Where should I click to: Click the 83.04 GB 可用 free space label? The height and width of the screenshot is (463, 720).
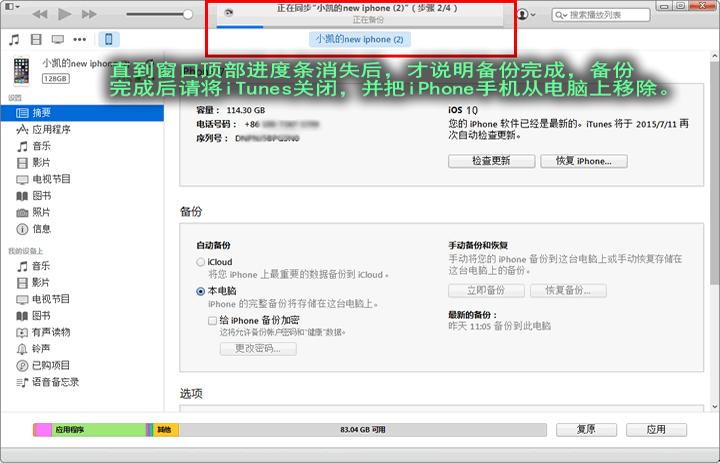[363, 430]
